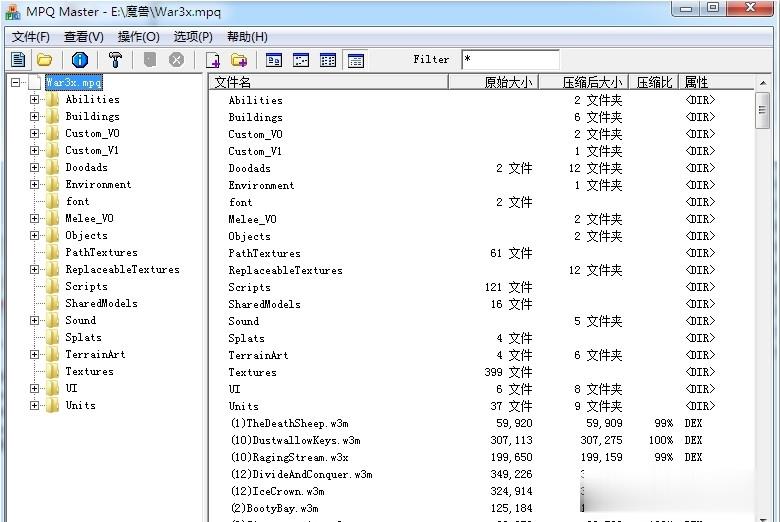Click the file list scrollbar thumb

point(762,110)
